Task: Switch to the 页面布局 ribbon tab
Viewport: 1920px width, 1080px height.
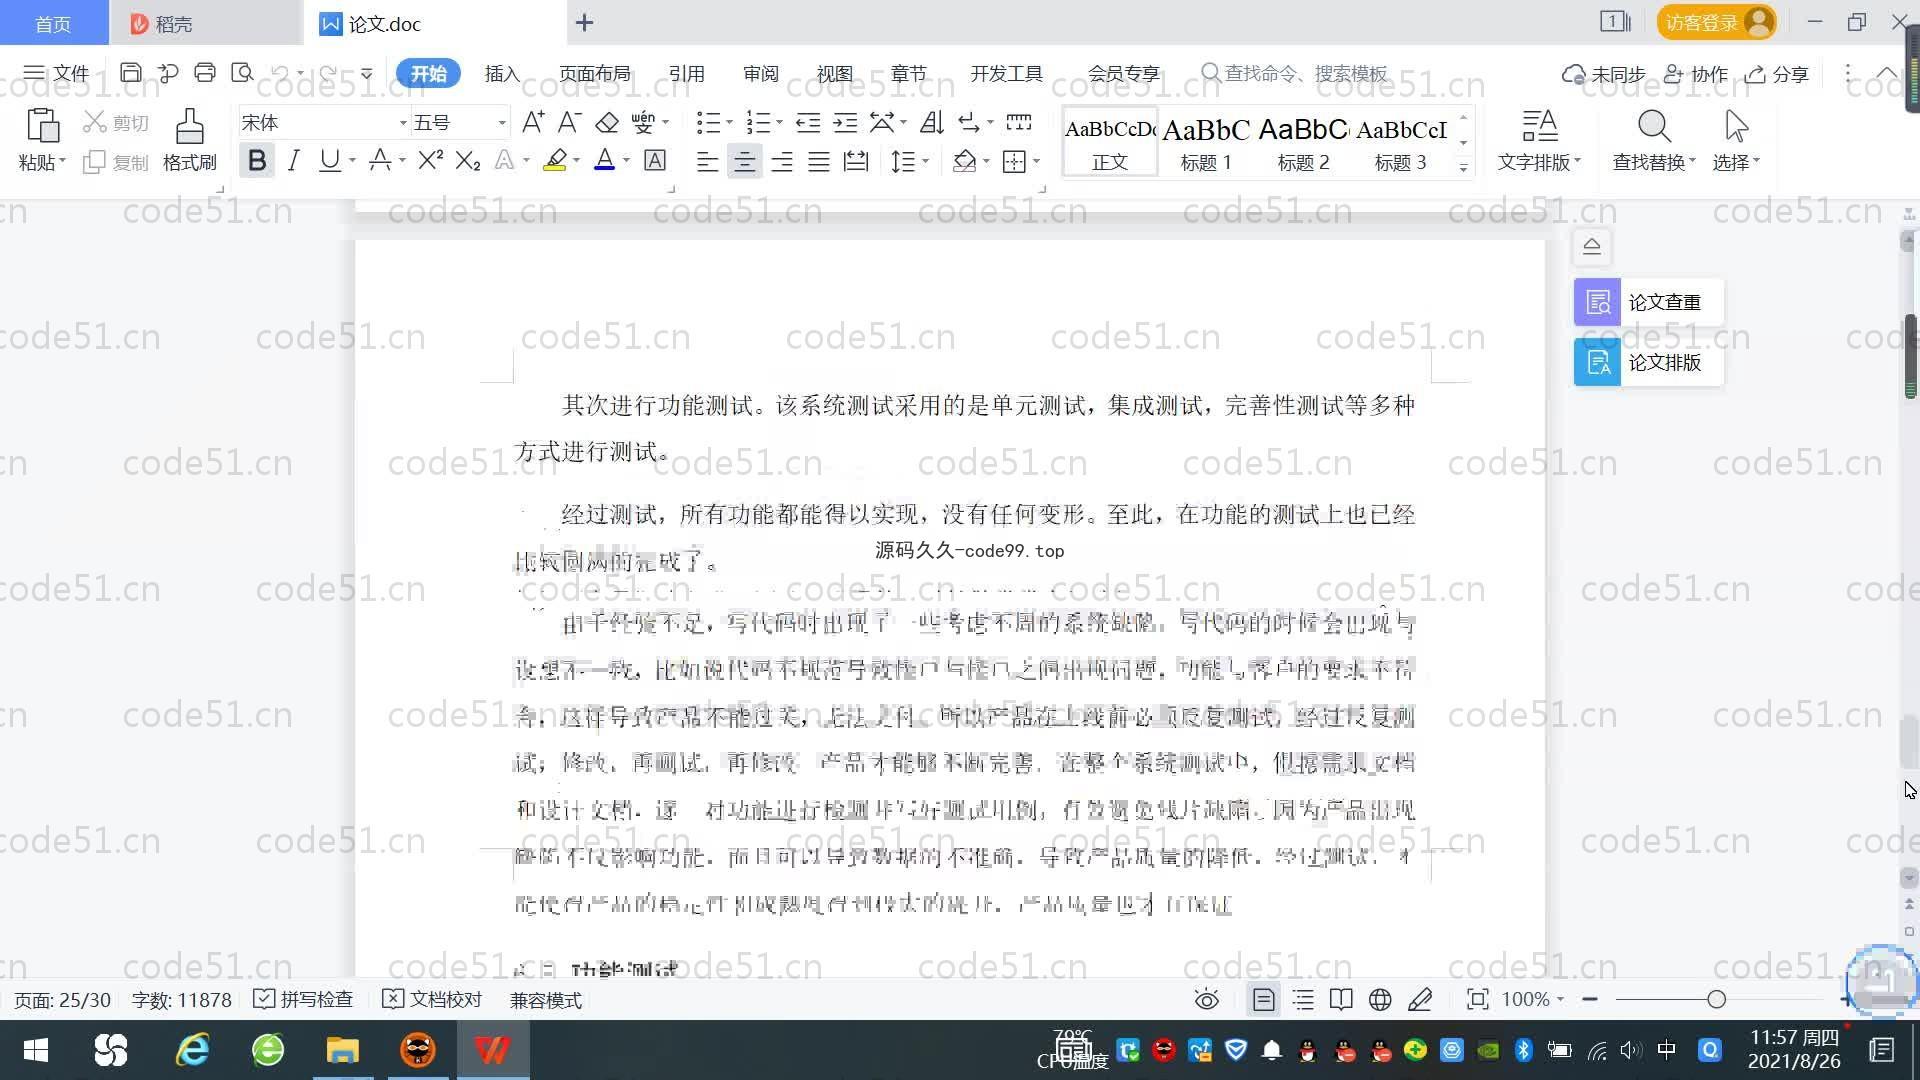Action: tap(594, 74)
